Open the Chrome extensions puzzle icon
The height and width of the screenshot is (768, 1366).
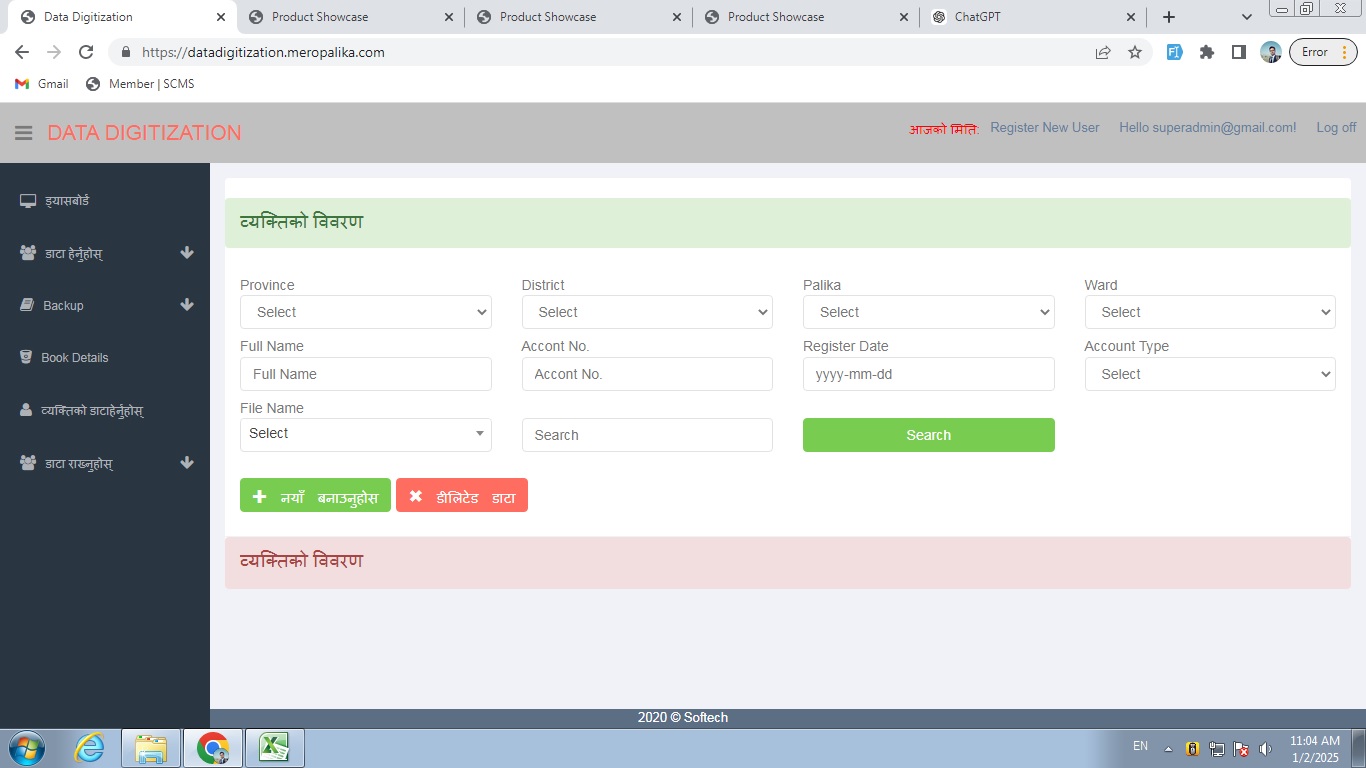[x=1207, y=52]
